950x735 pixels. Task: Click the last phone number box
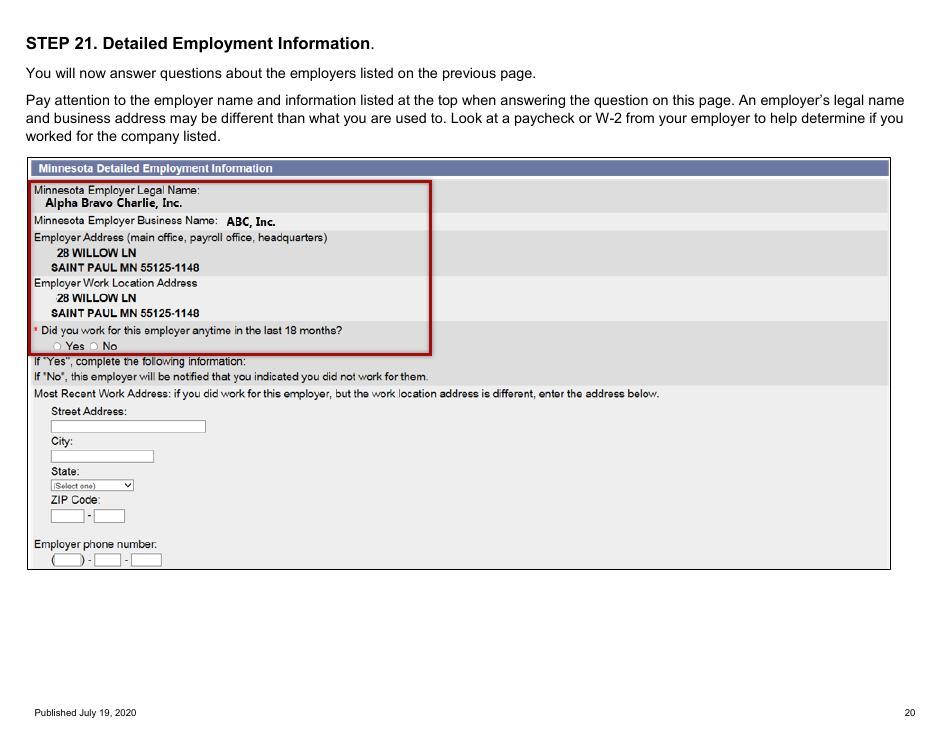coord(145,560)
